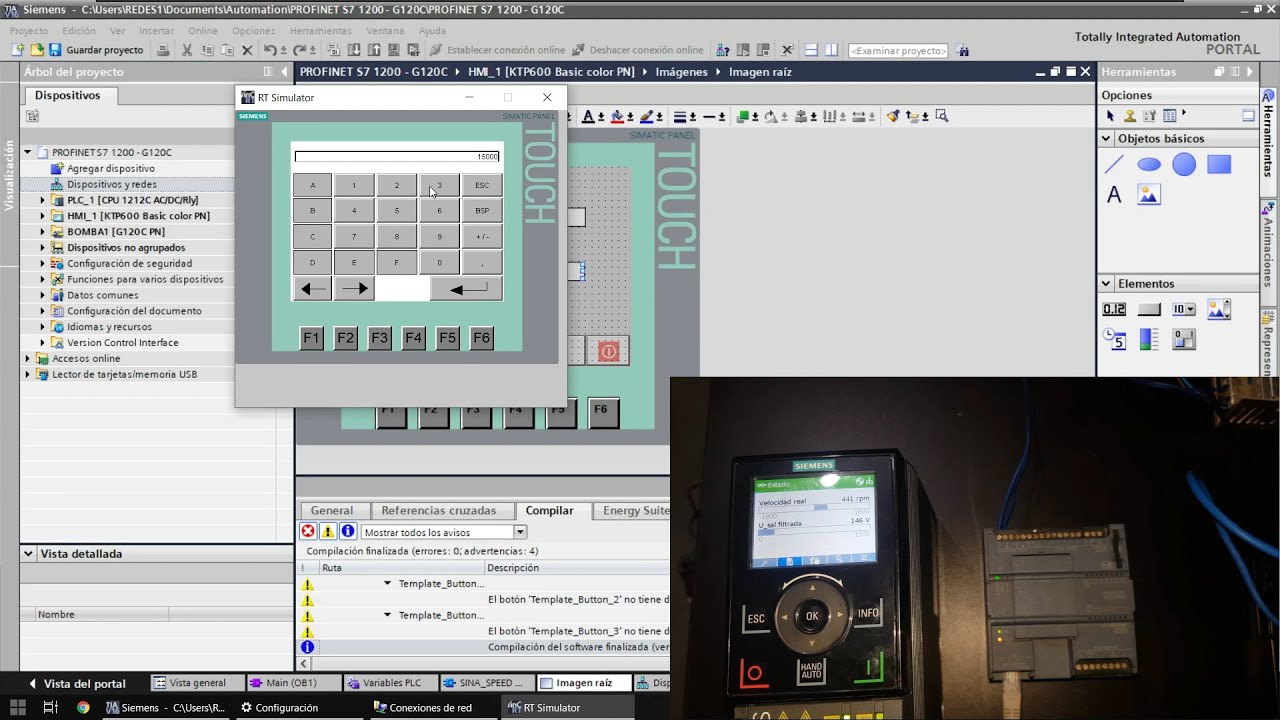Expand the Datos comunes node

click(43, 295)
